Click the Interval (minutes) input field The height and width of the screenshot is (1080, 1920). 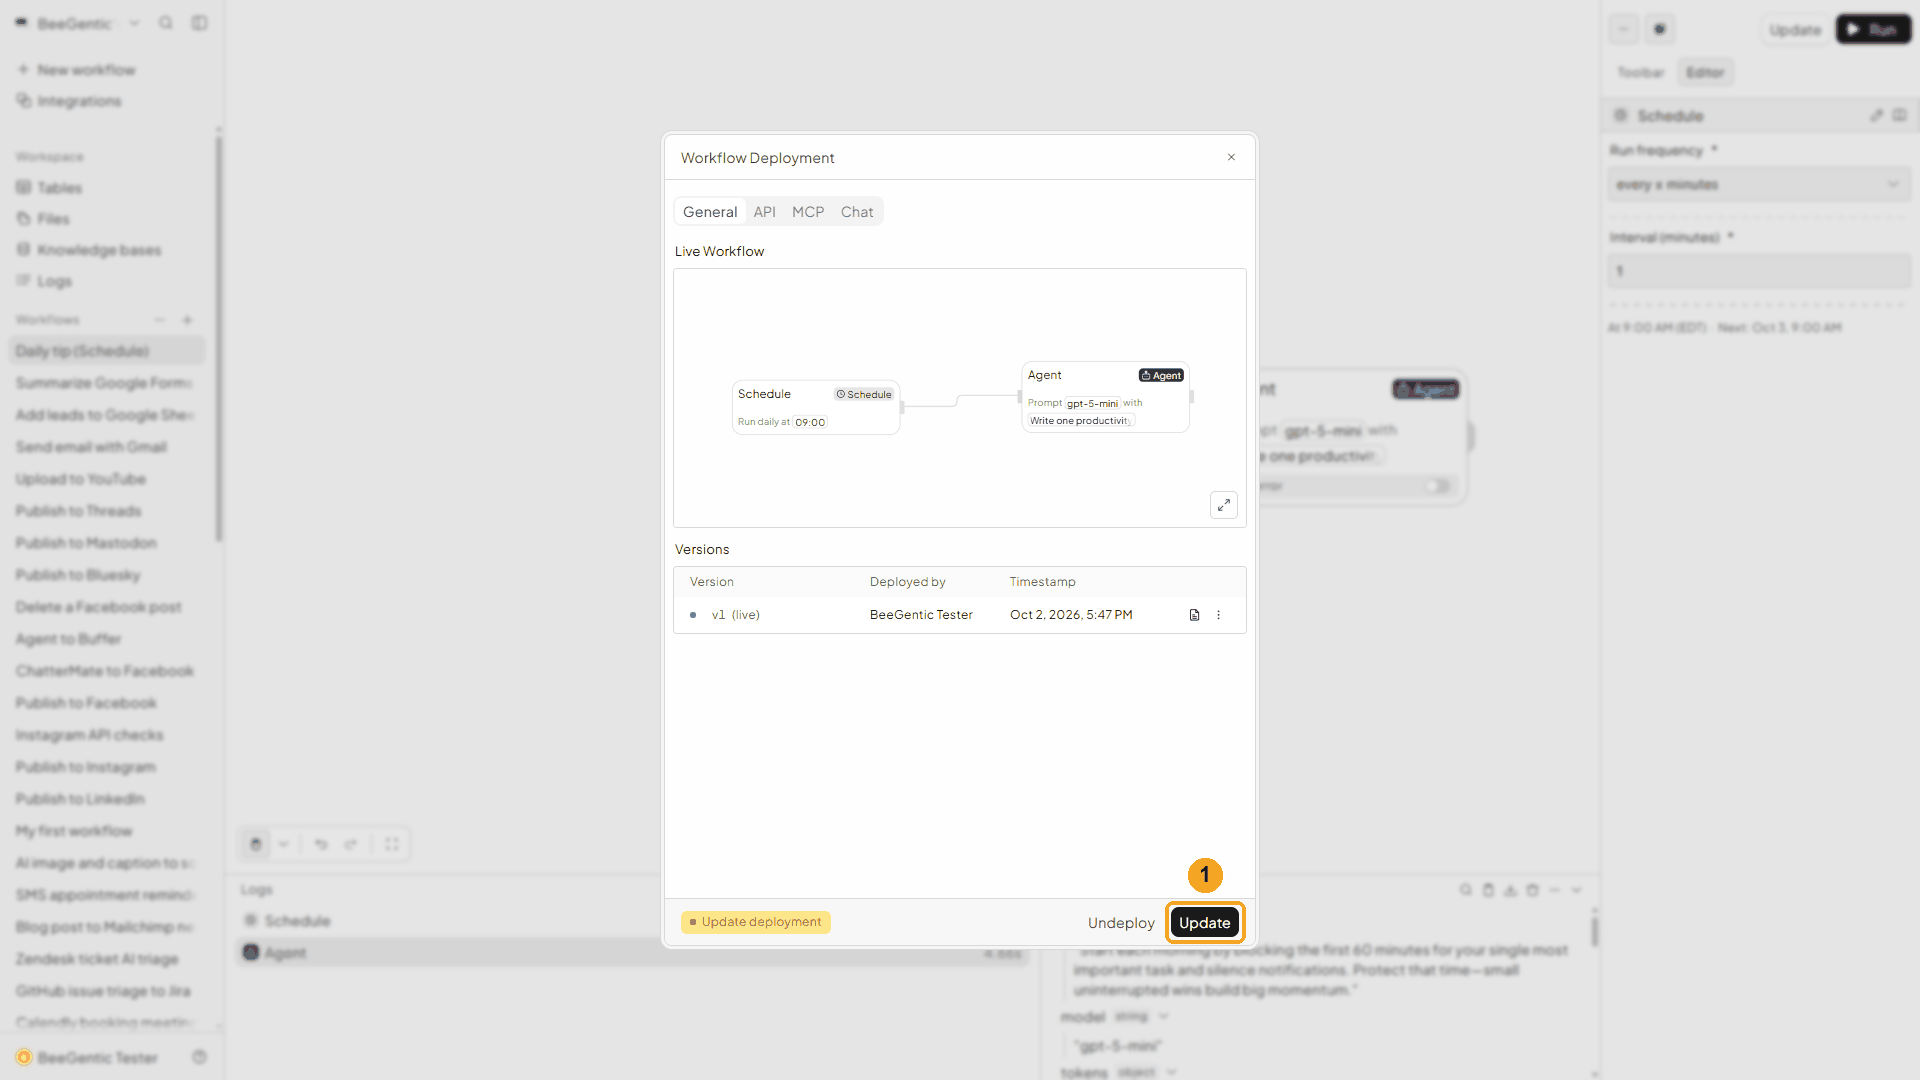1759,271
